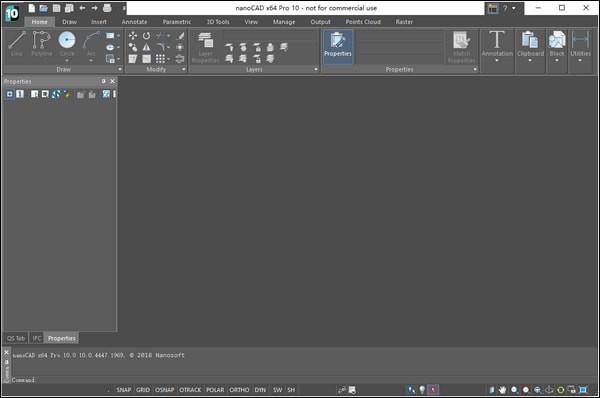600x398 pixels.
Task: Open the Raster ribbon tab
Action: 404,22
